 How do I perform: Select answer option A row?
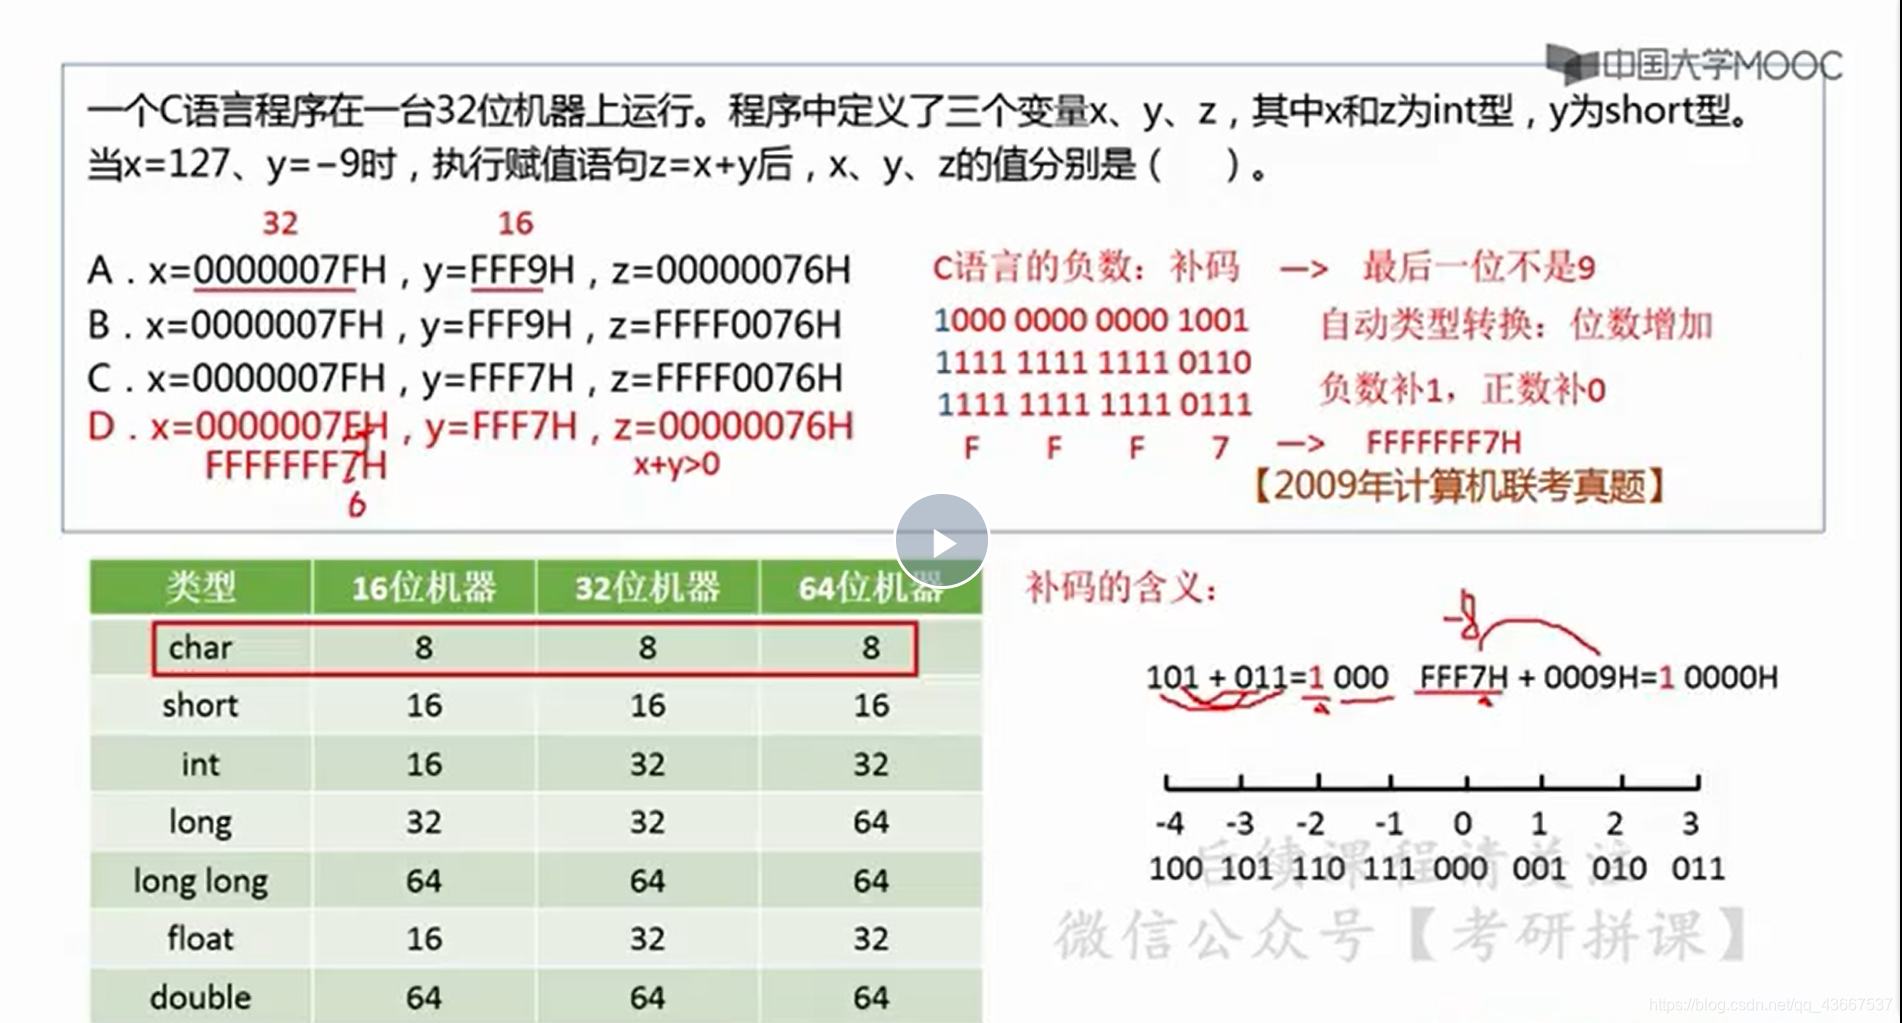coord(469,270)
